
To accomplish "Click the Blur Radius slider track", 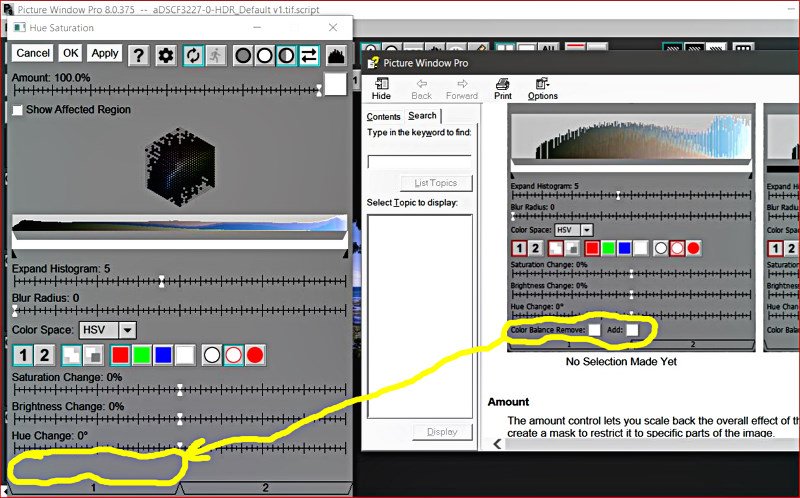I will pyautogui.click(x=180, y=310).
